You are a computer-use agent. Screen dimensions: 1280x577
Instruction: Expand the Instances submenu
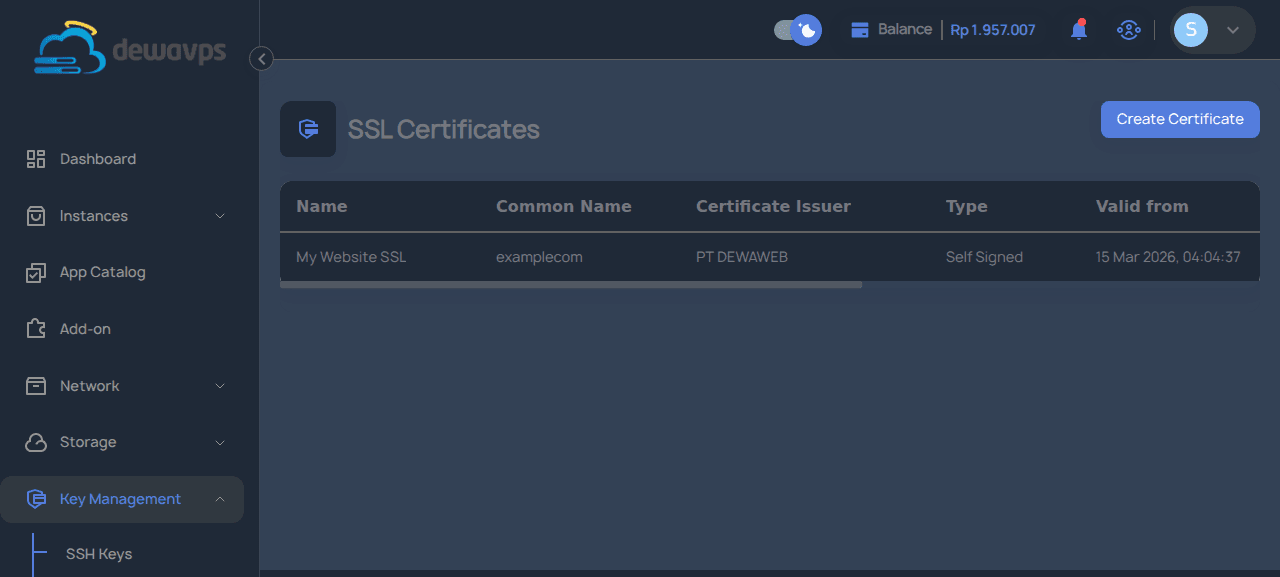(x=220, y=215)
